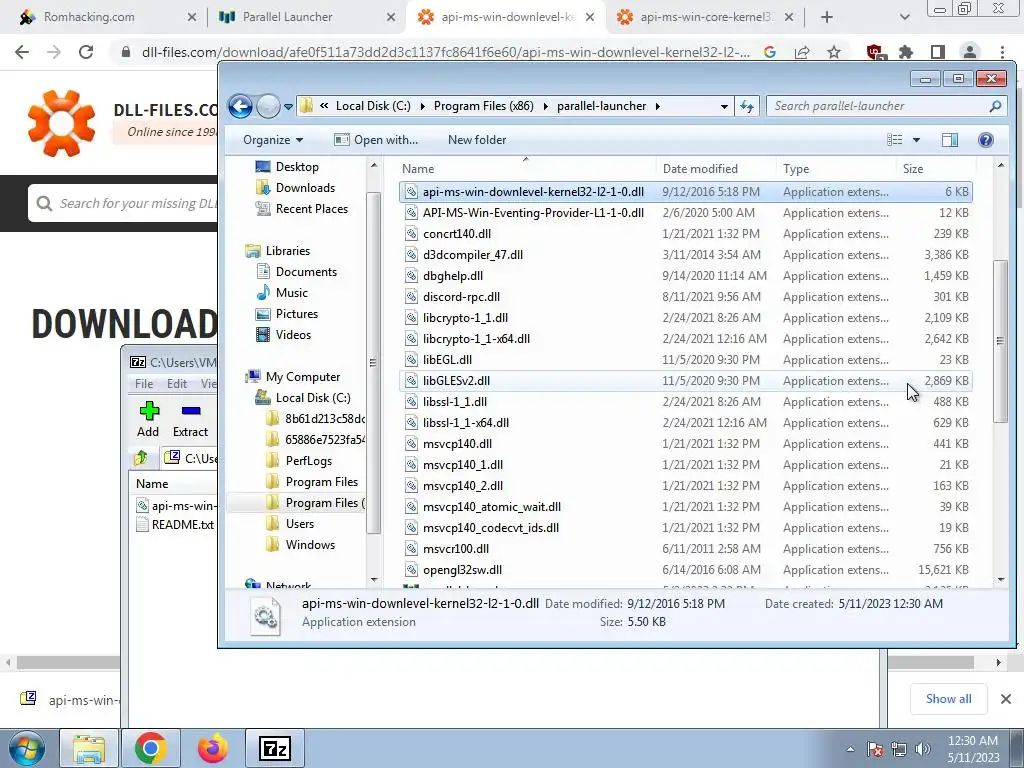Click Program Files (x86) breadcrumb
This screenshot has height=768, width=1024.
click(483, 106)
